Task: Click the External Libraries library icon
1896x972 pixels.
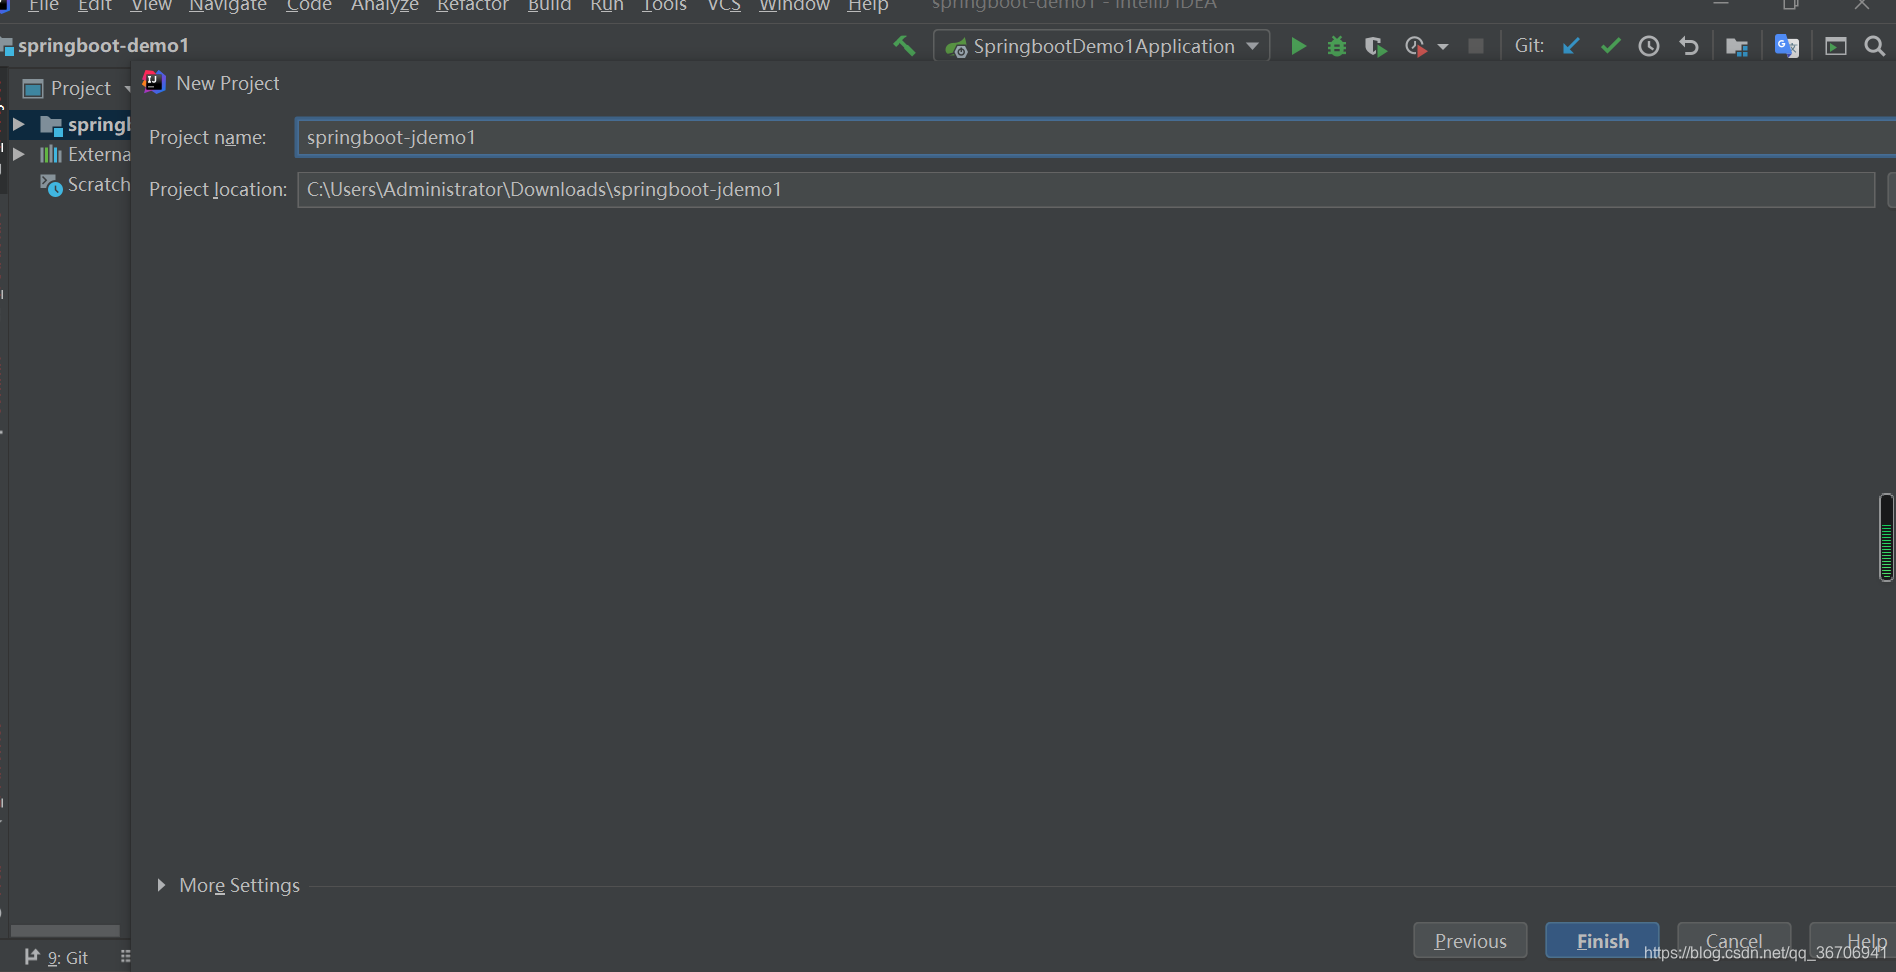Action: pyautogui.click(x=50, y=154)
